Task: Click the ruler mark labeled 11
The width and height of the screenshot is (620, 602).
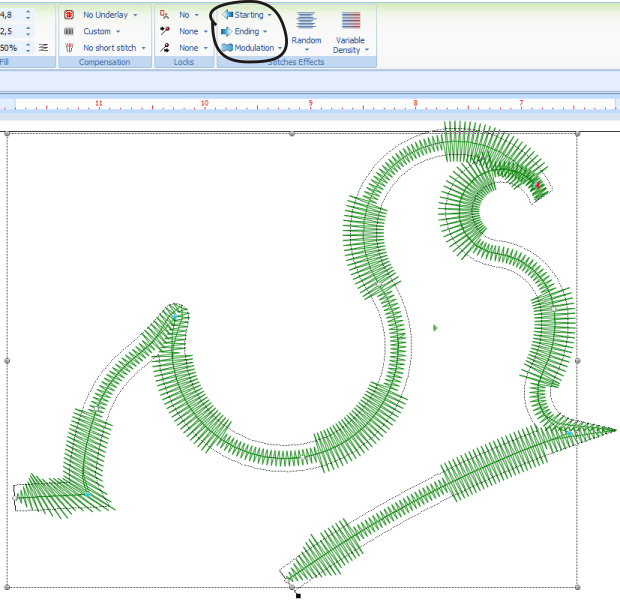Action: point(98,103)
